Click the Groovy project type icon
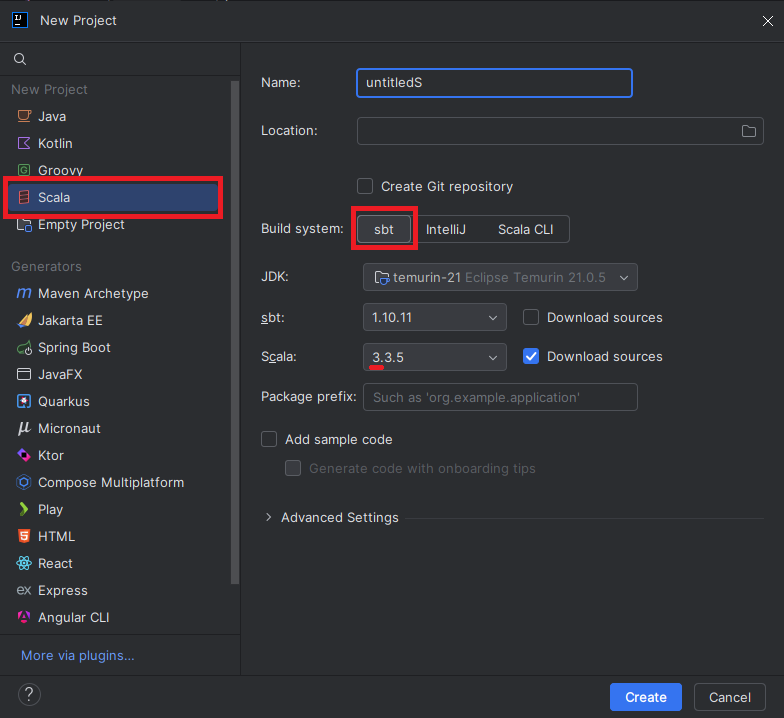Screen dimensions: 784x718 (24, 170)
